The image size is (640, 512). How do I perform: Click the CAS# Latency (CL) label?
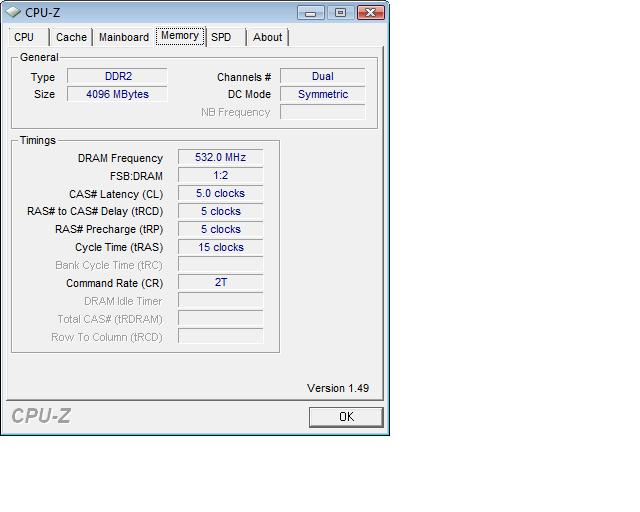point(116,194)
